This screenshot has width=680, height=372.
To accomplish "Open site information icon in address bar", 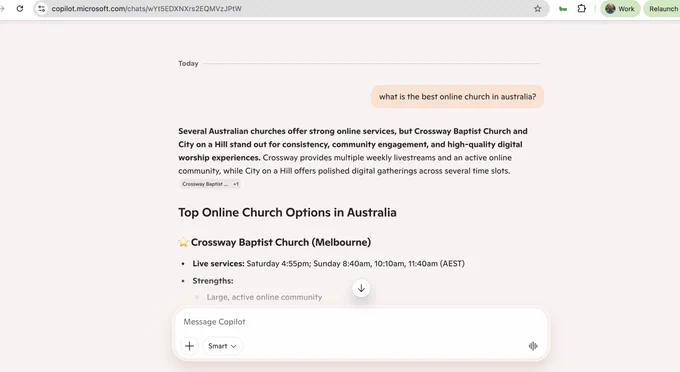I will (42, 9).
